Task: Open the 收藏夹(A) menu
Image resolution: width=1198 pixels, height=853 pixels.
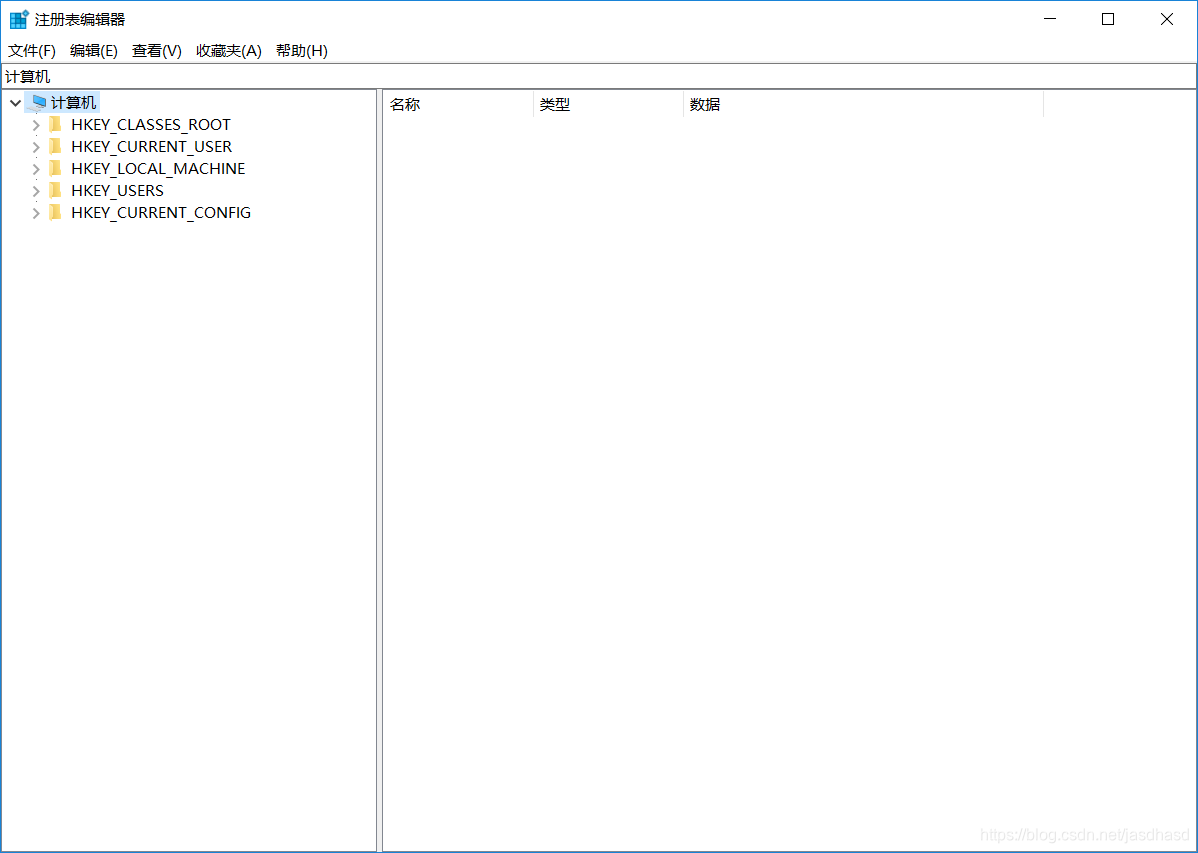Action: tap(228, 50)
